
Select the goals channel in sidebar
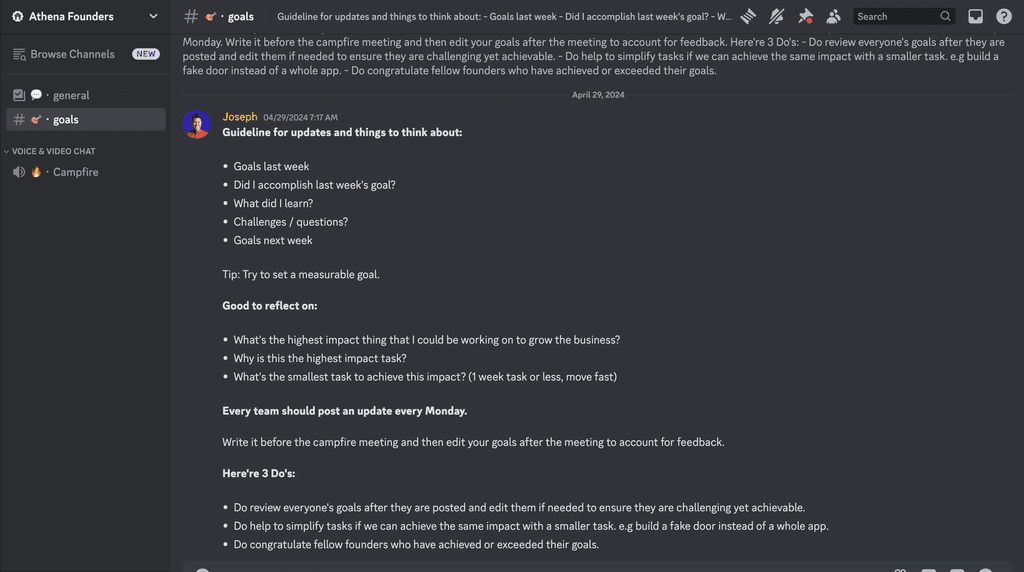point(86,119)
